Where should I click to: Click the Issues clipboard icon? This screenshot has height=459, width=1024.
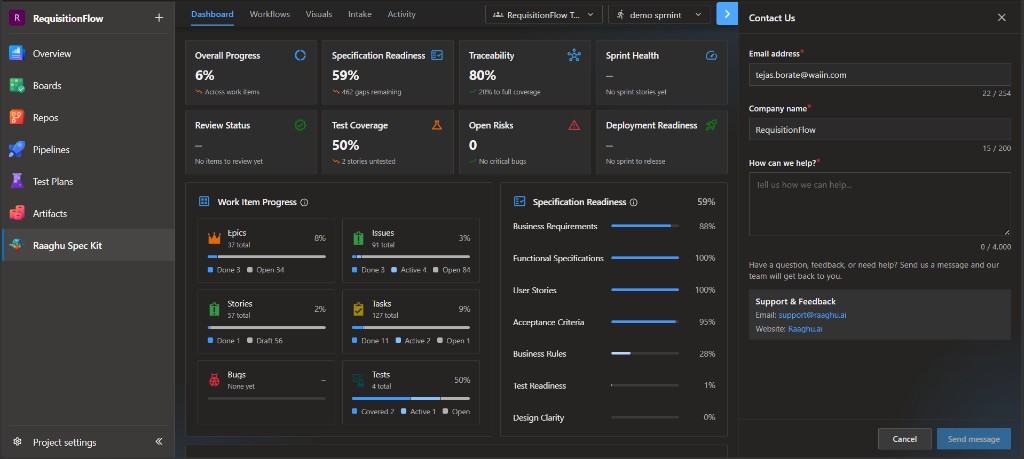coord(359,238)
